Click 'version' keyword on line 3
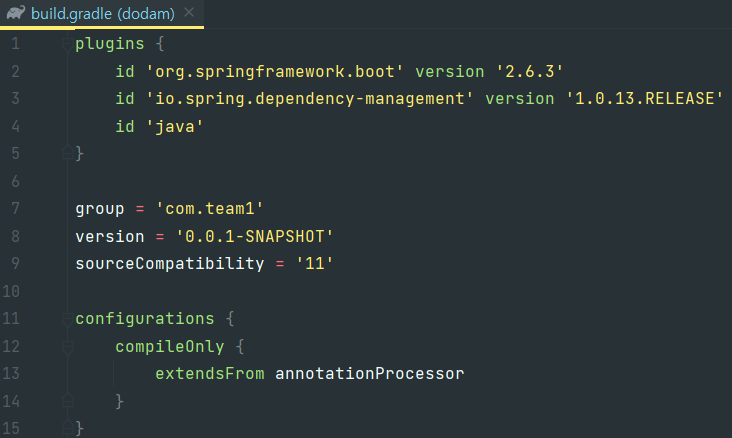 point(520,99)
